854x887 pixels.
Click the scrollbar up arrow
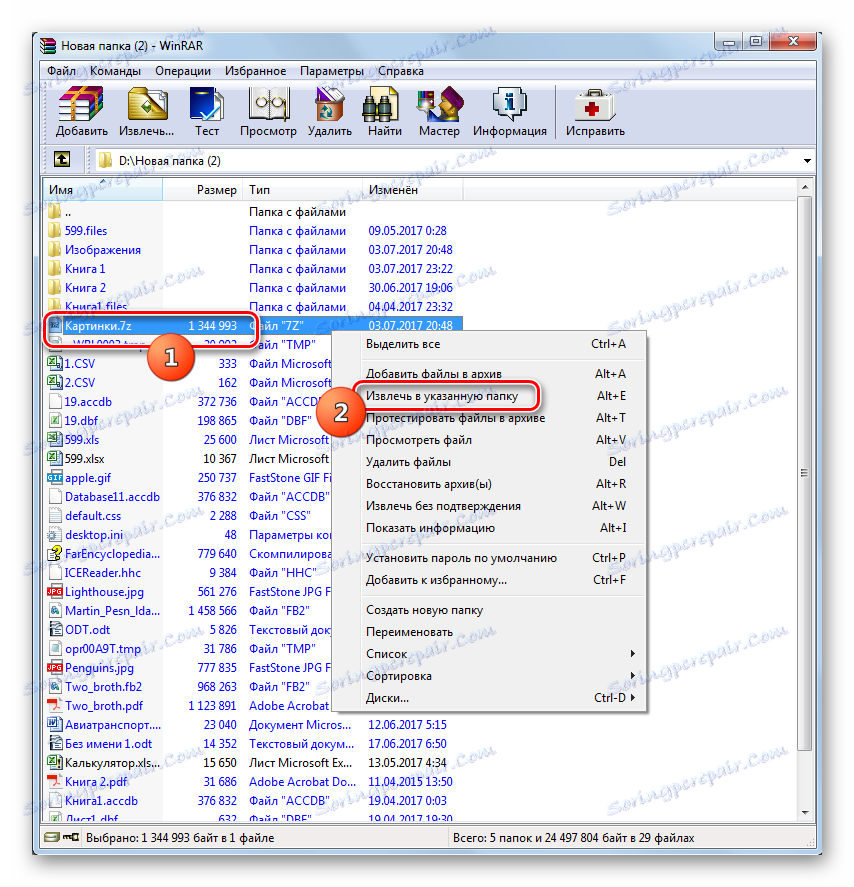[805, 186]
